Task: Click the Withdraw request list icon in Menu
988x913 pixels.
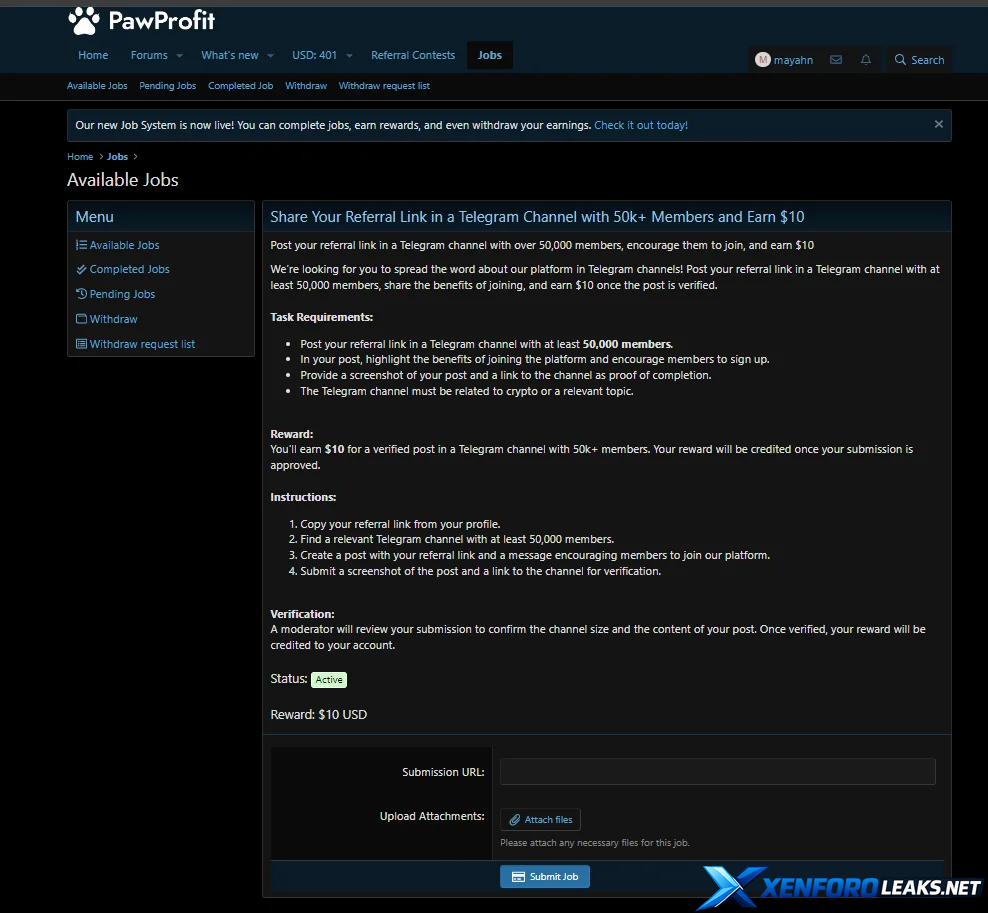Action: 81,344
